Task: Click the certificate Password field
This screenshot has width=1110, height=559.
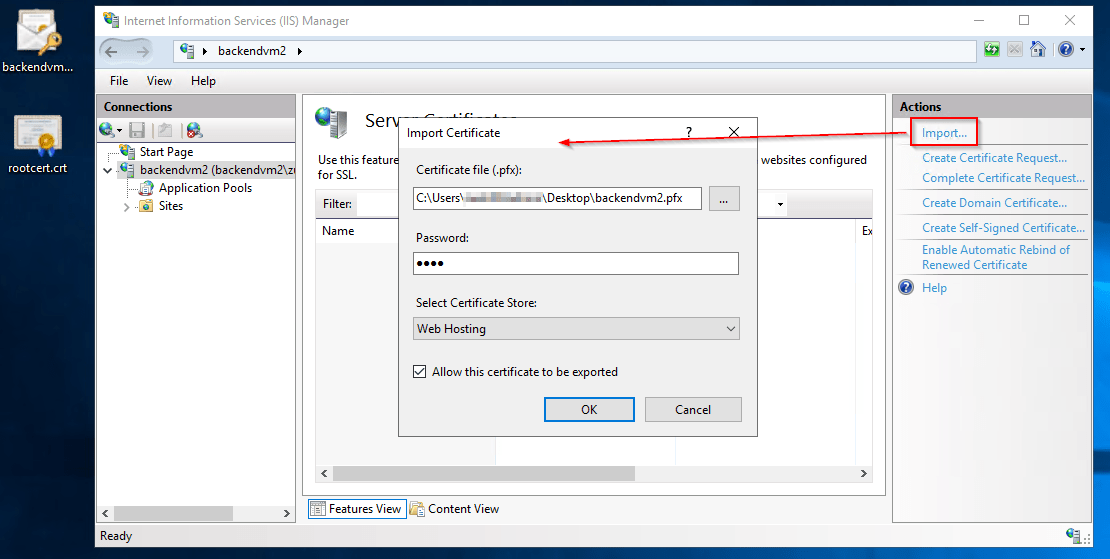Action: 575,263
